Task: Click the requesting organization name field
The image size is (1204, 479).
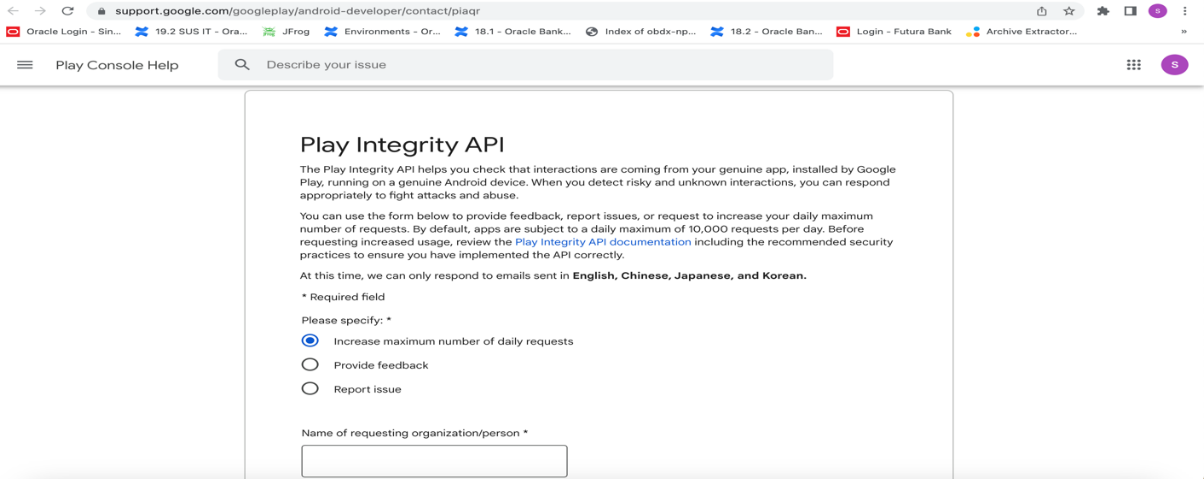Action: coord(434,461)
